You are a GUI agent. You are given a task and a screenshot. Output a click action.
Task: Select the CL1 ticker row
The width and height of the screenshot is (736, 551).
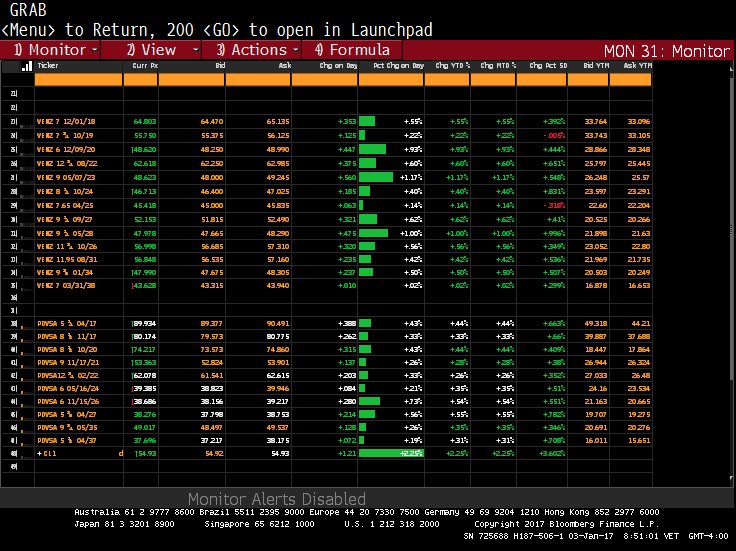coord(47,454)
